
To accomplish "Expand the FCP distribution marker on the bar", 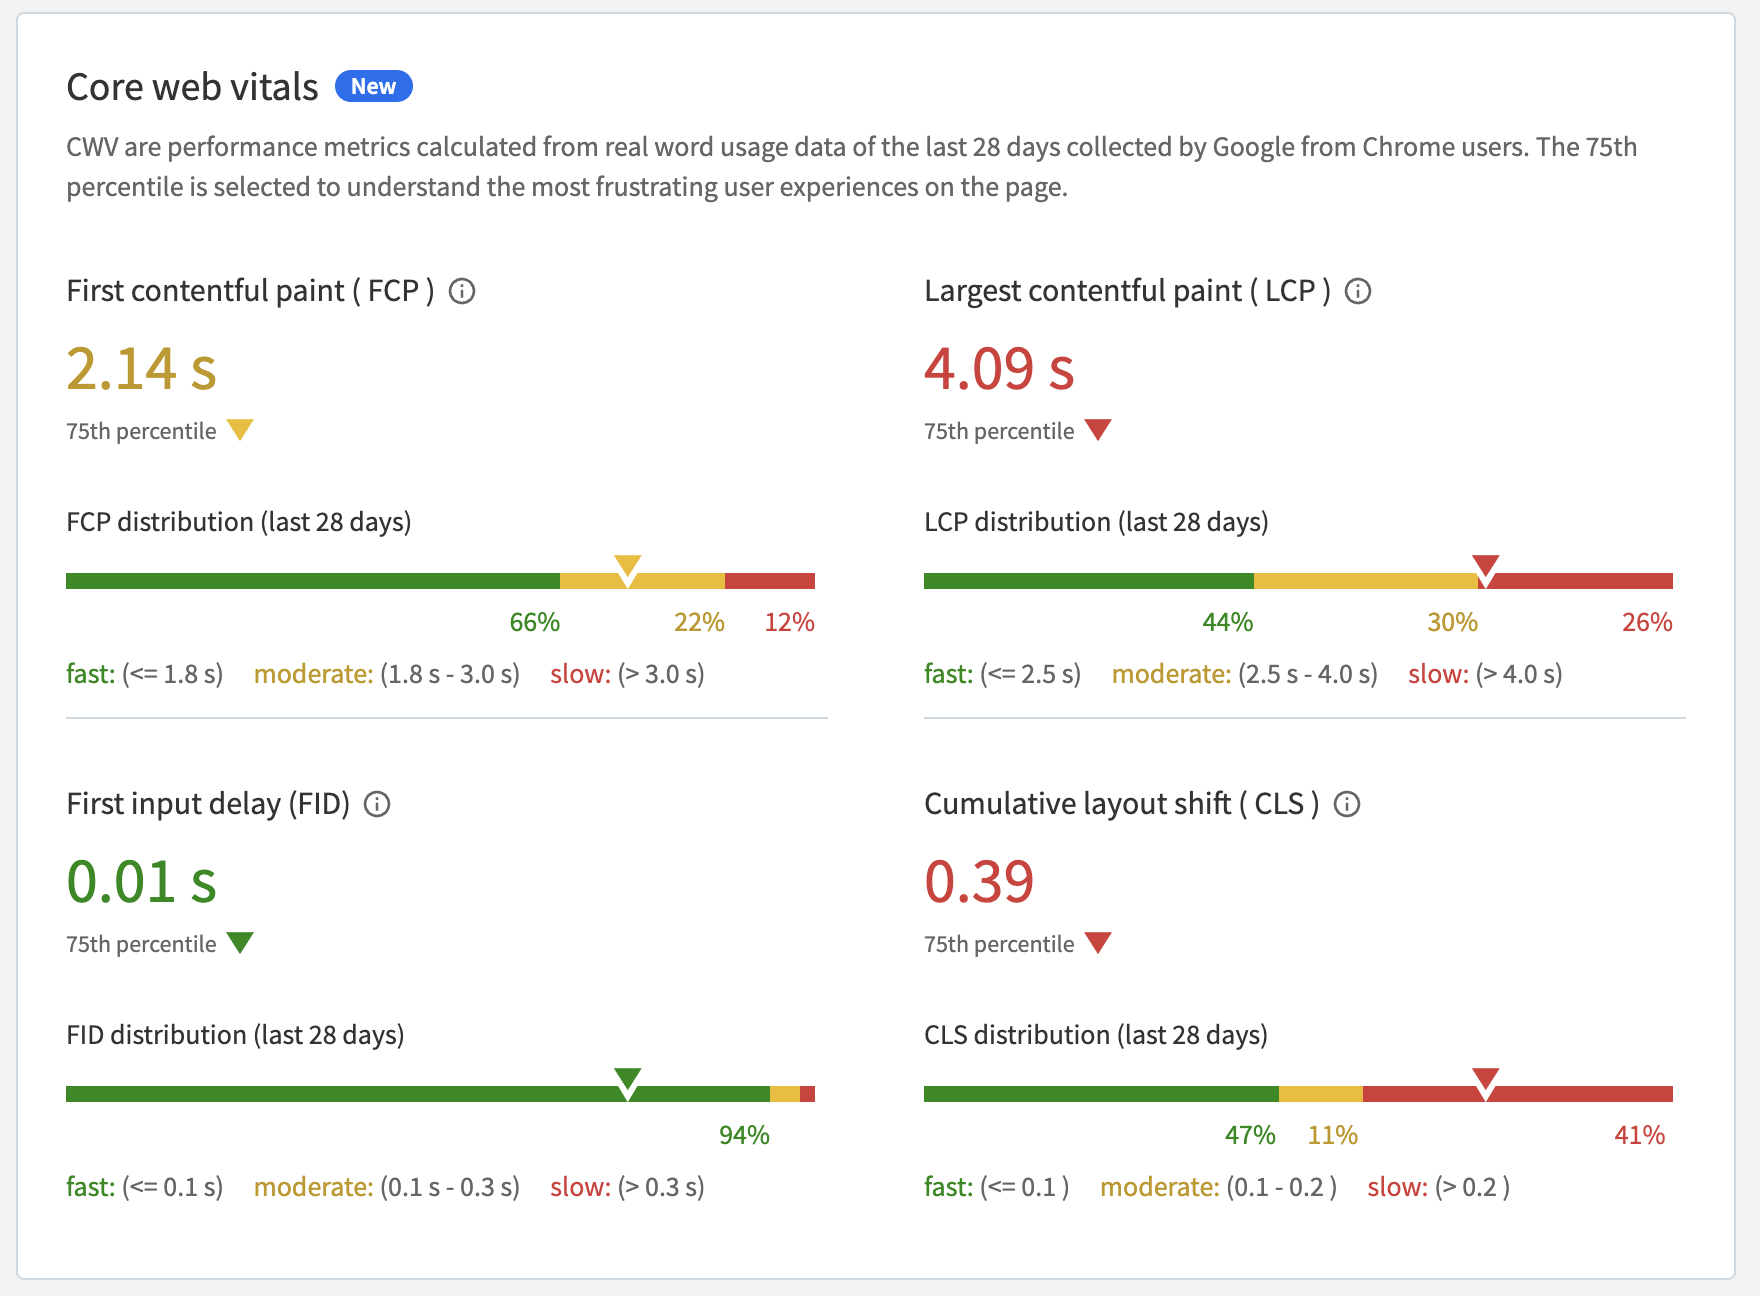I will [x=628, y=566].
